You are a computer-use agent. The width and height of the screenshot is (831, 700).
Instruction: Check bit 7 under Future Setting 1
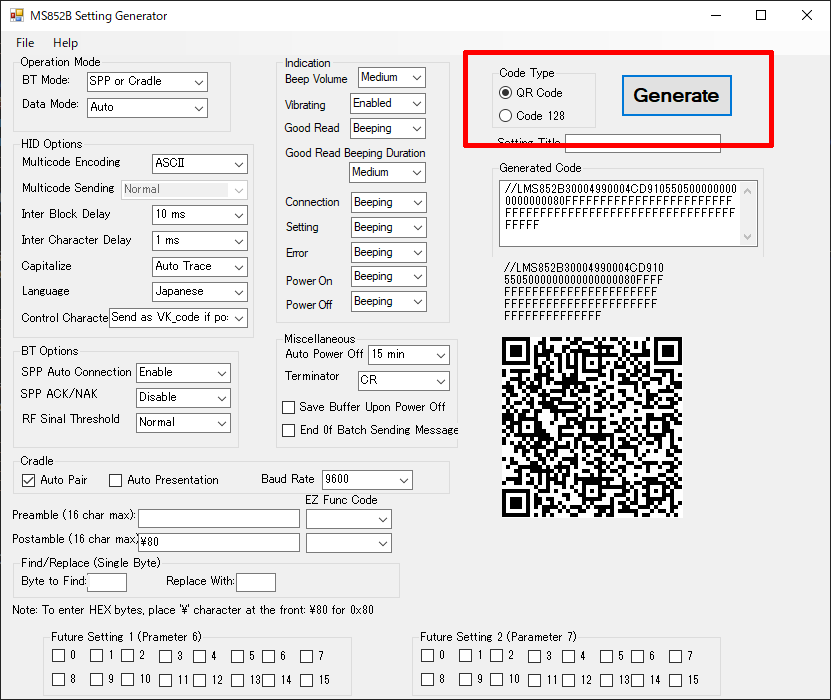click(306, 656)
